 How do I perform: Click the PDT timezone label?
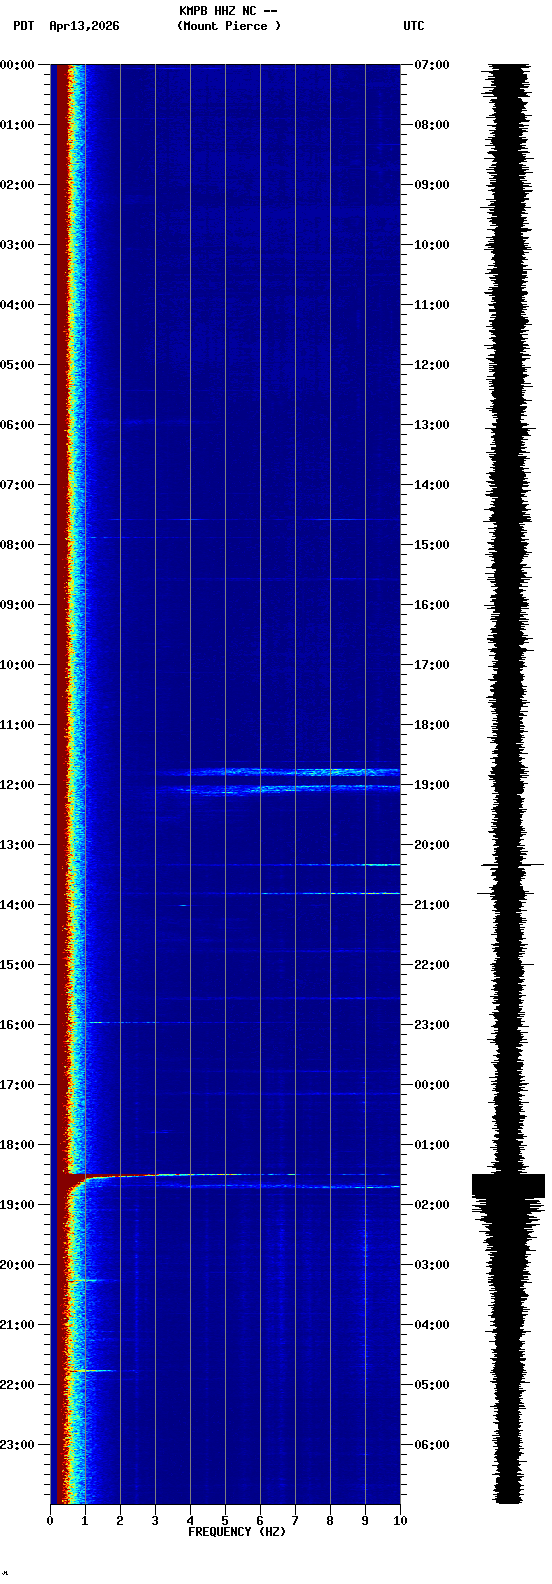click(24, 26)
